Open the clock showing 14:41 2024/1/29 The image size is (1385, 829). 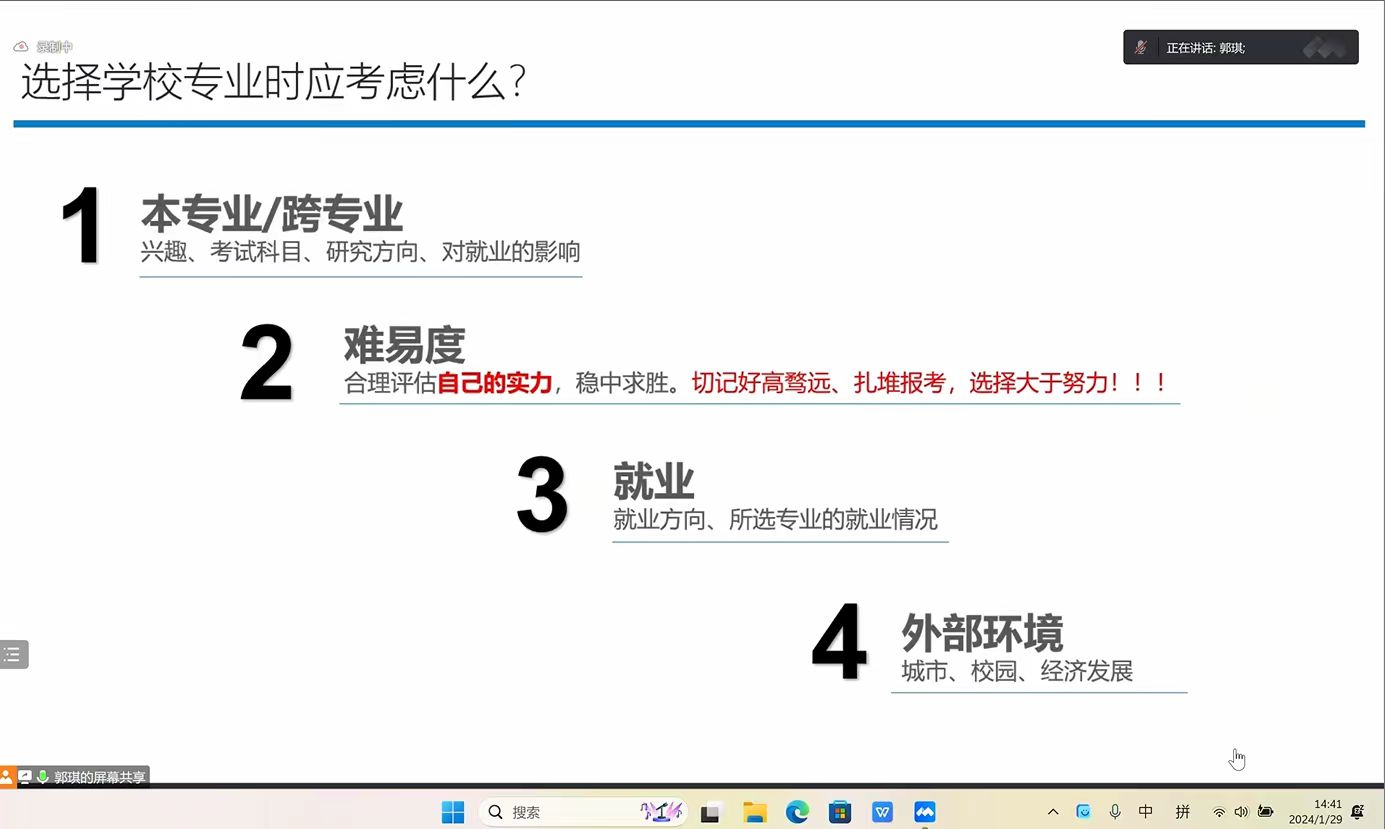tap(1315, 811)
